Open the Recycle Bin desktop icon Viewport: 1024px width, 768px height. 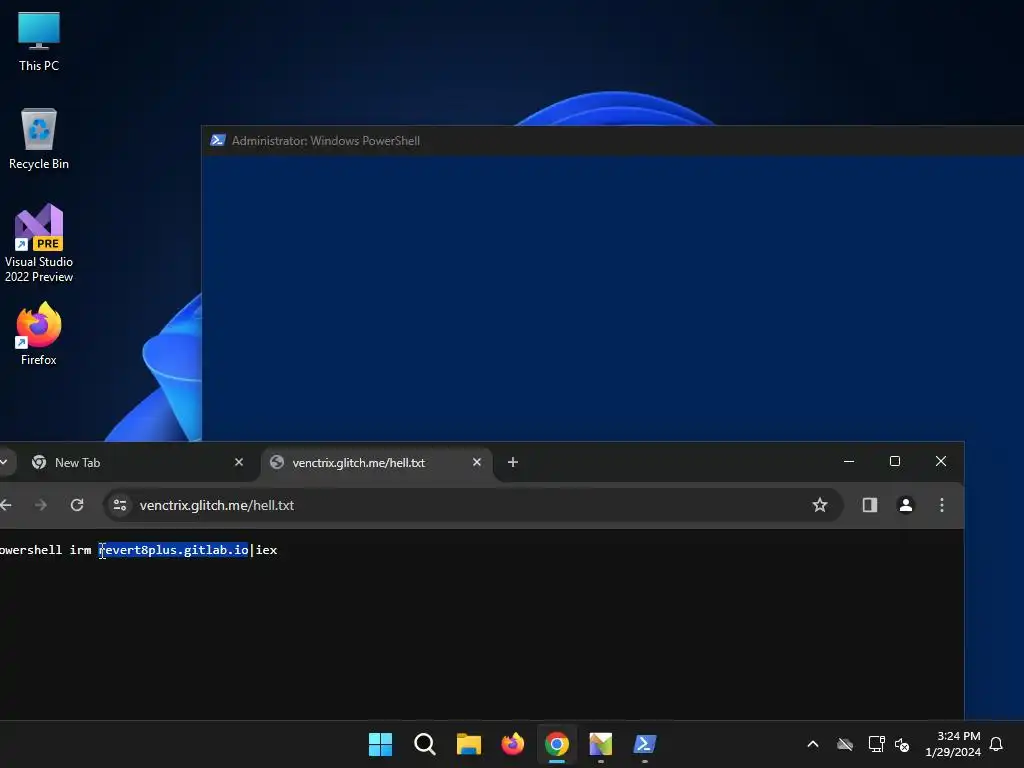click(x=39, y=139)
